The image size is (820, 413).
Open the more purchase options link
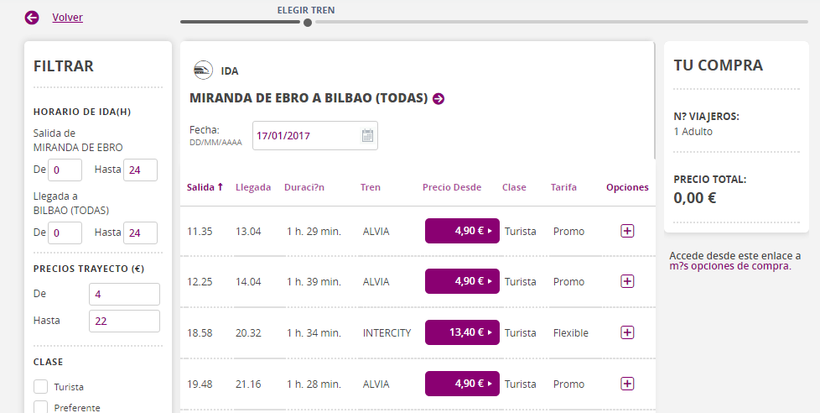tap(729, 266)
